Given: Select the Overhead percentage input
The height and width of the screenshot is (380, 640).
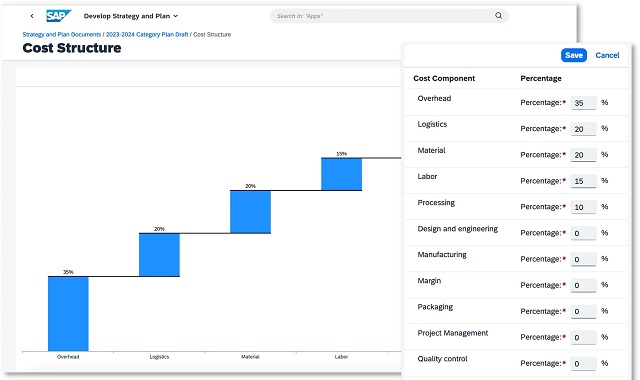Looking at the screenshot, I should (x=583, y=103).
